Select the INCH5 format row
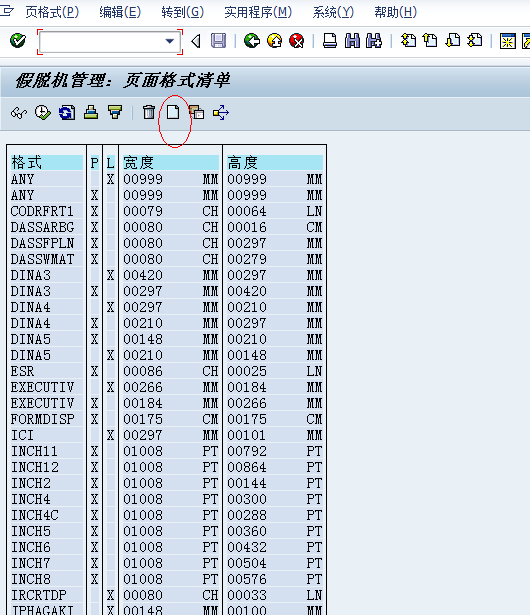530x615 pixels. (166, 531)
